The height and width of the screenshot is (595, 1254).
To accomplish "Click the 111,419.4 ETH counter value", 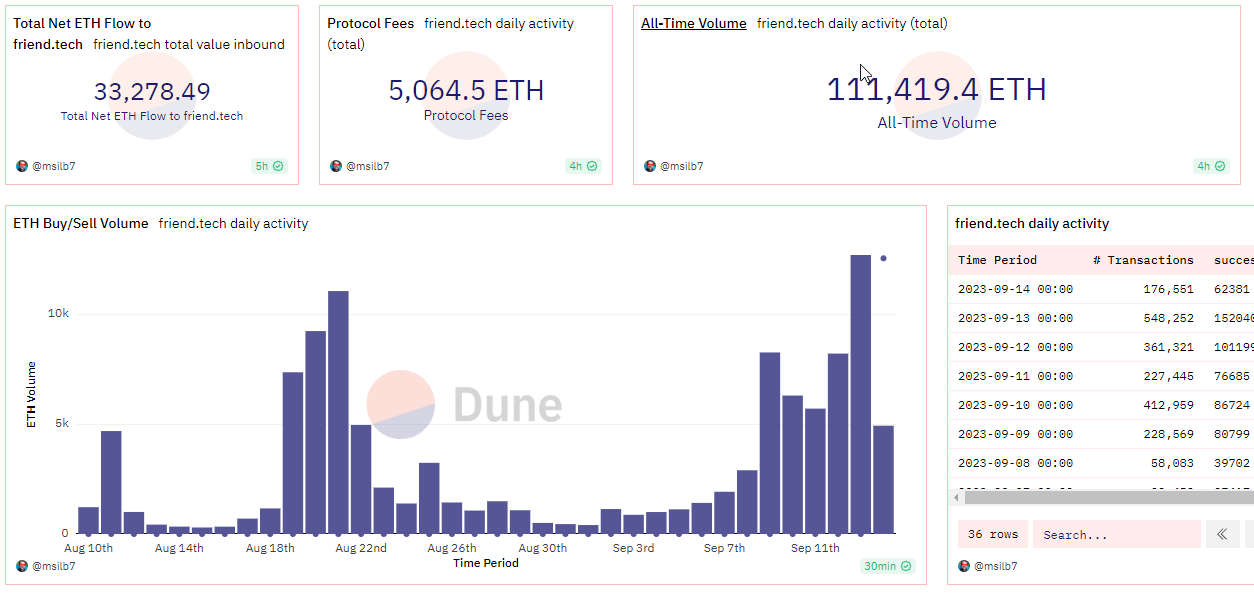I will [936, 89].
